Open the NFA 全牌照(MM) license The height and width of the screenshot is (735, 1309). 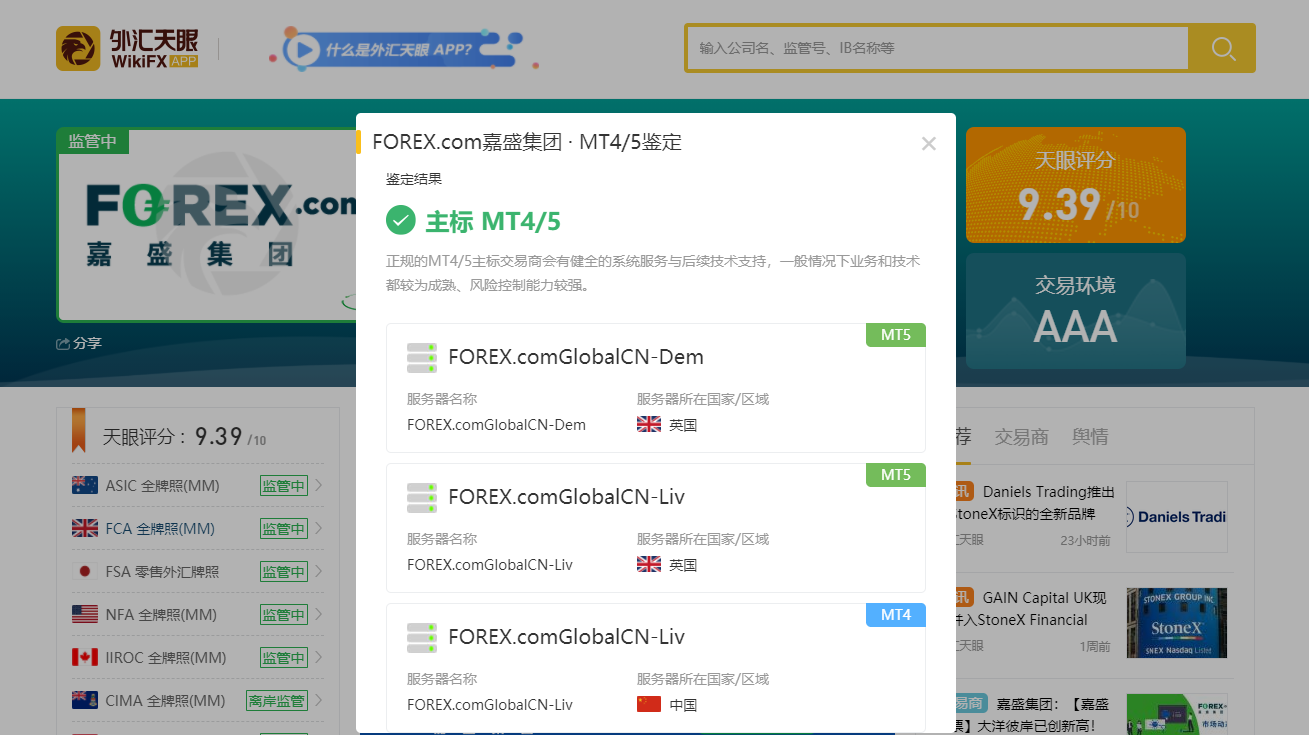pyautogui.click(x=160, y=615)
